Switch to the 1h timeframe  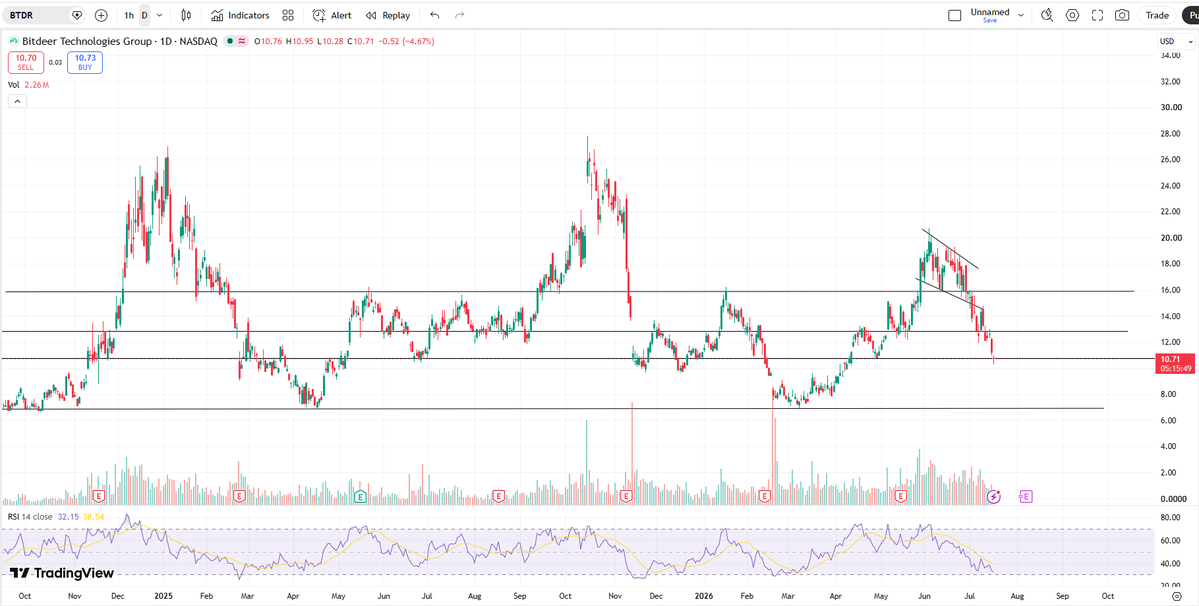coord(129,15)
